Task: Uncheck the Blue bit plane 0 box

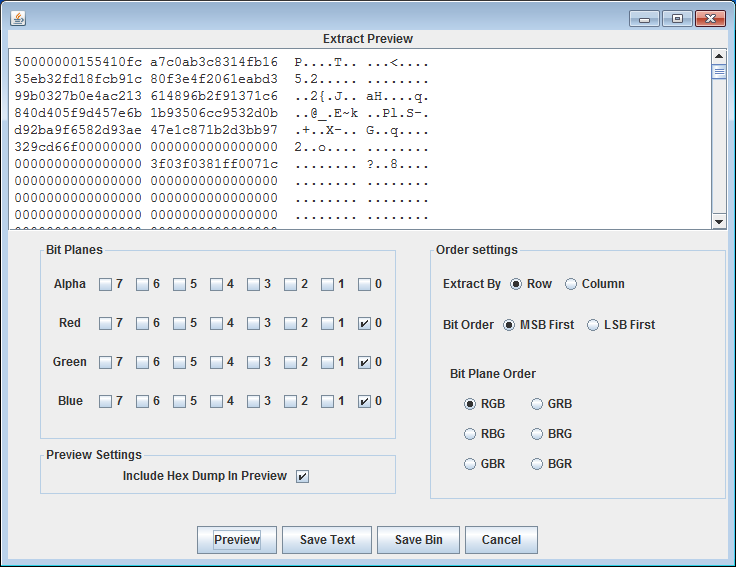Action: point(365,401)
